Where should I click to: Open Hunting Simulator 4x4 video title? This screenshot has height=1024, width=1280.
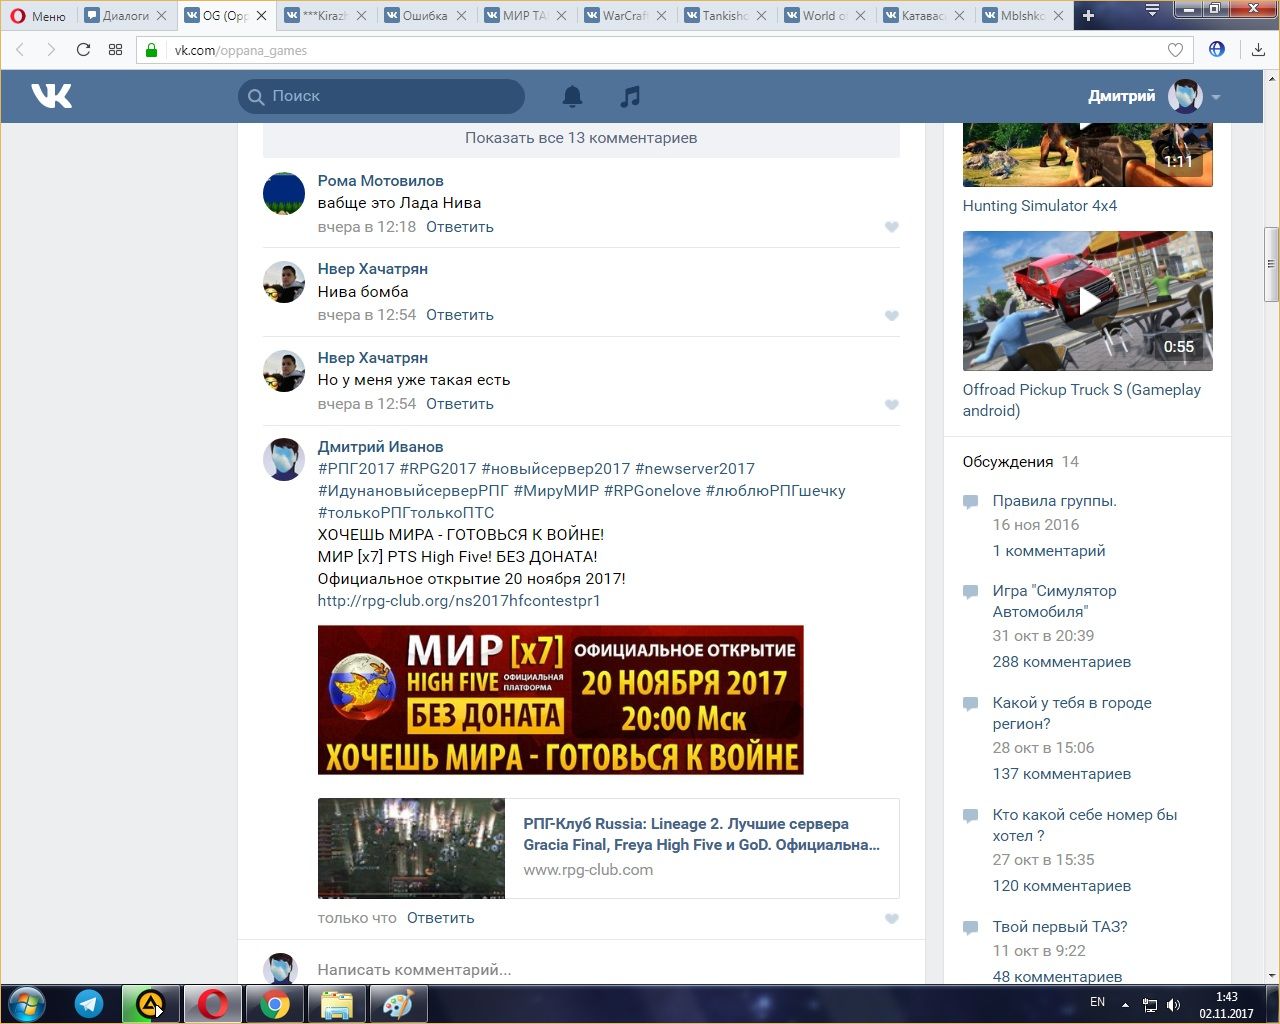(1040, 206)
